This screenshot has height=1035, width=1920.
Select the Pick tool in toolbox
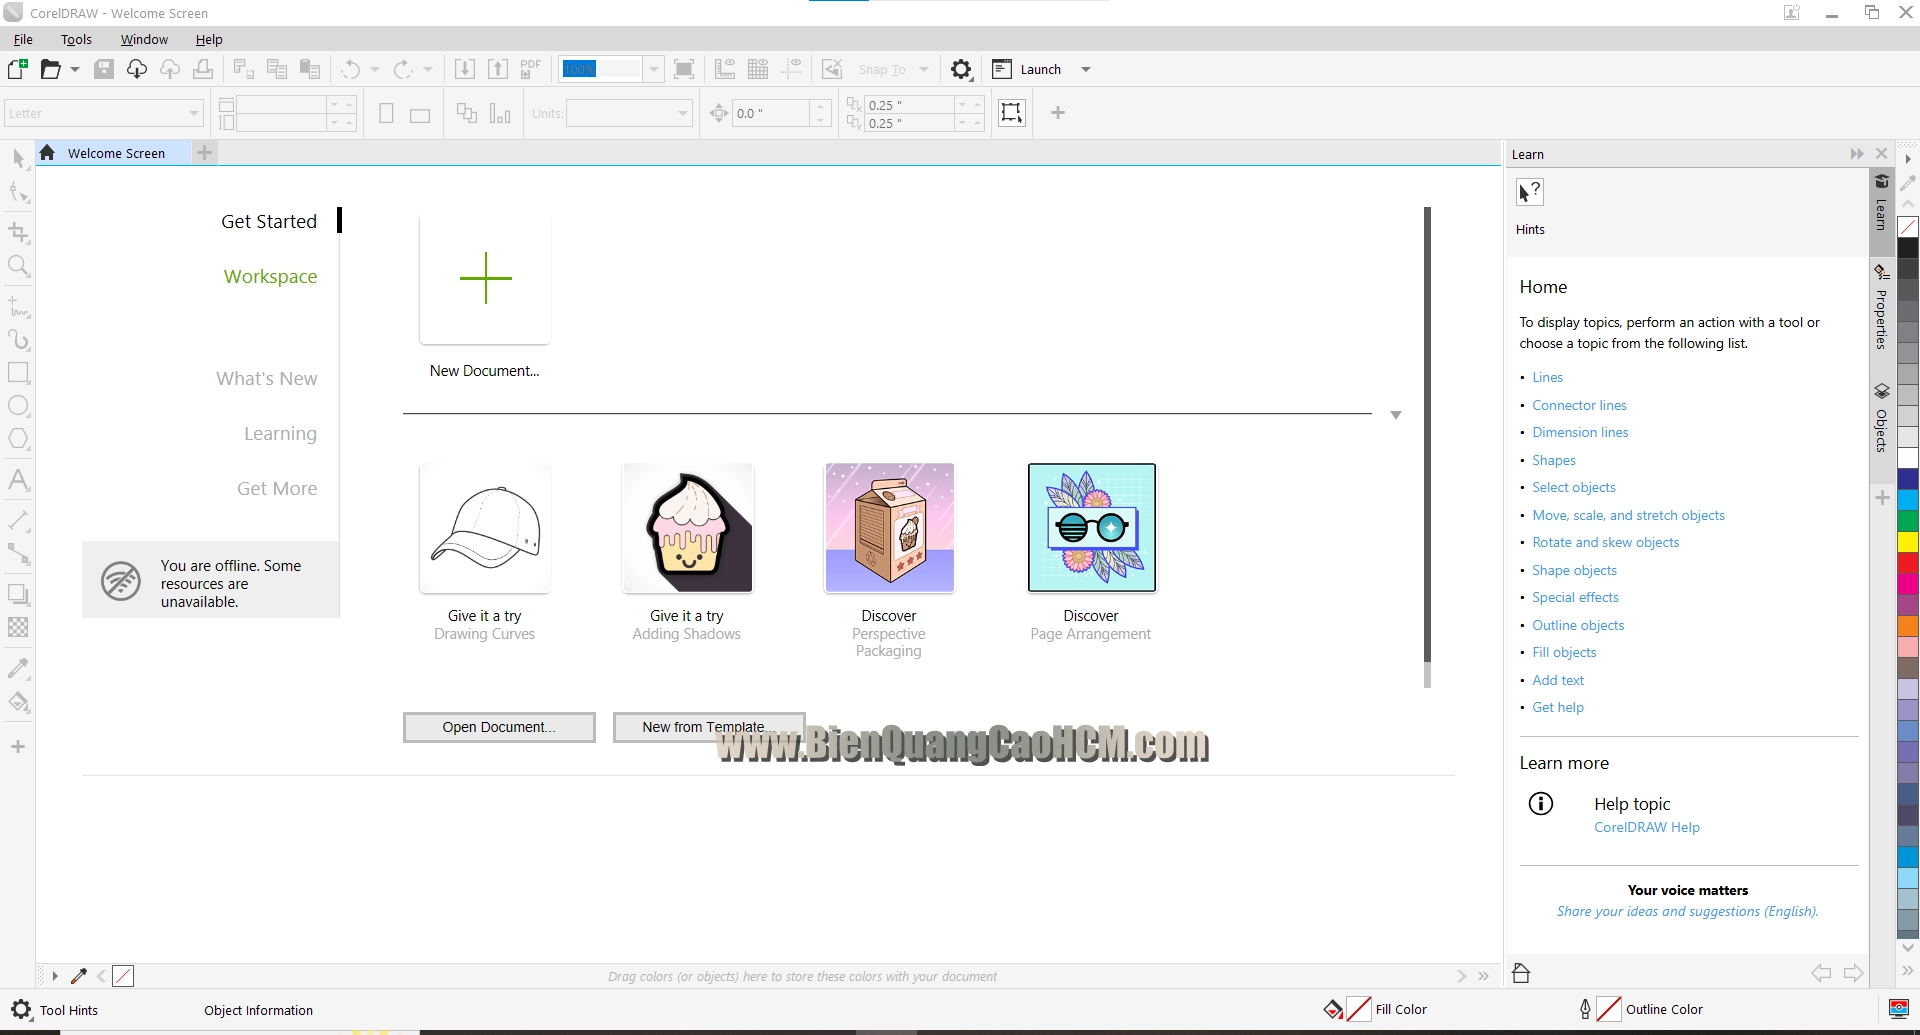[18, 158]
